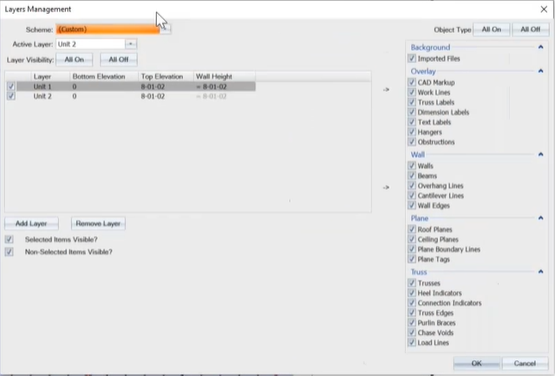Open the Scheme dropdown showing (Custom)
This screenshot has height=376, width=555.
point(113,29)
